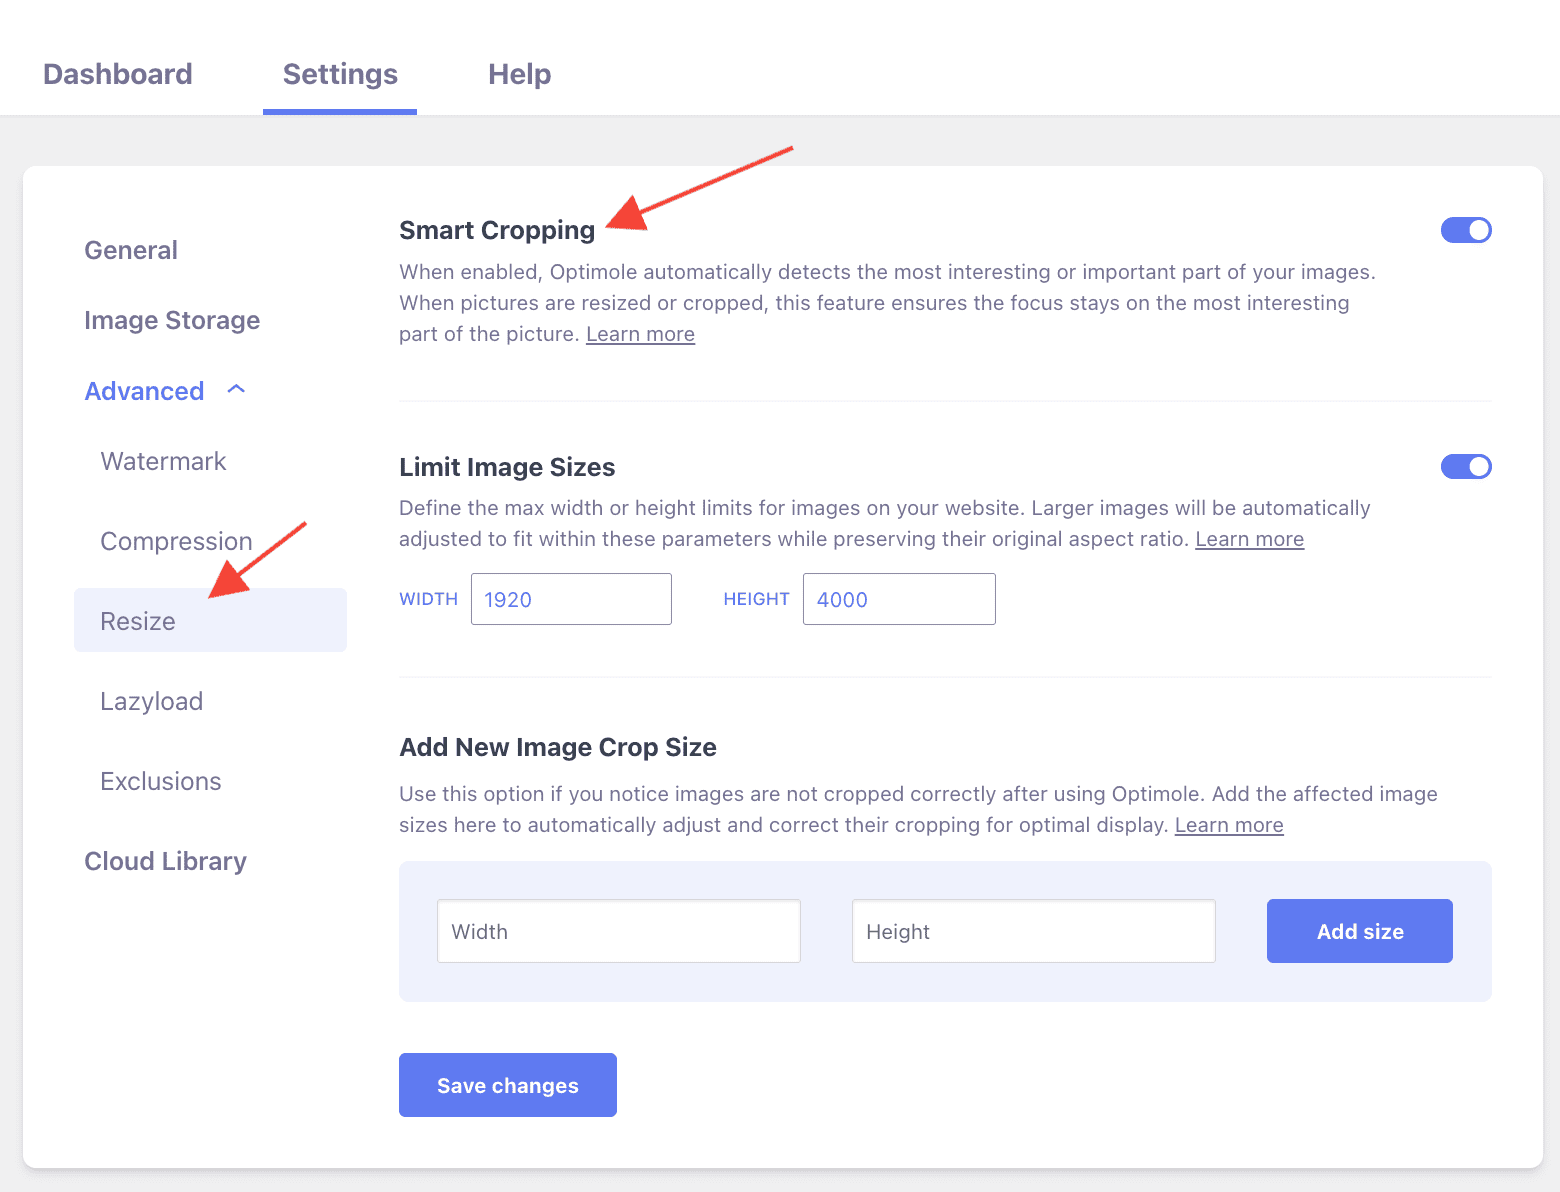Turn off Limit Image Sizes toggle

pyautogui.click(x=1465, y=467)
